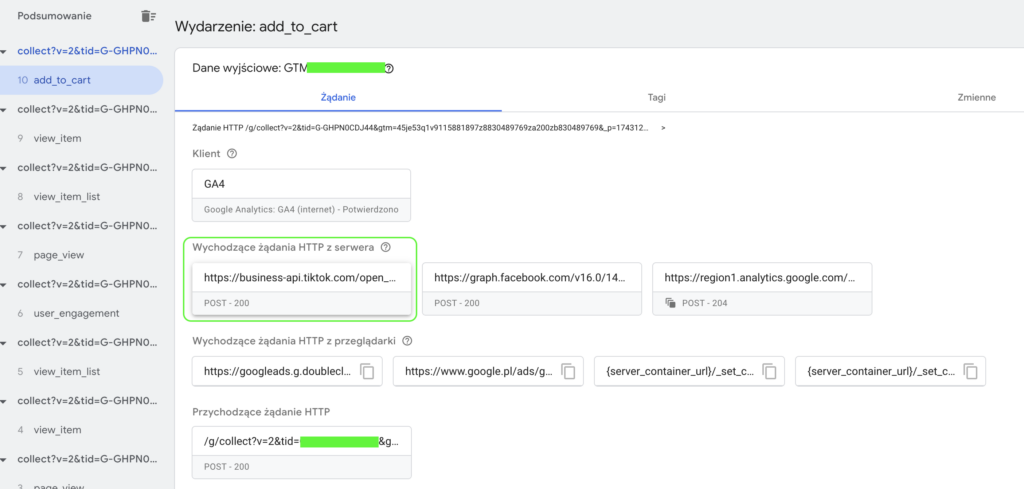
Task: Switch to the Tagi tab
Action: 656,97
